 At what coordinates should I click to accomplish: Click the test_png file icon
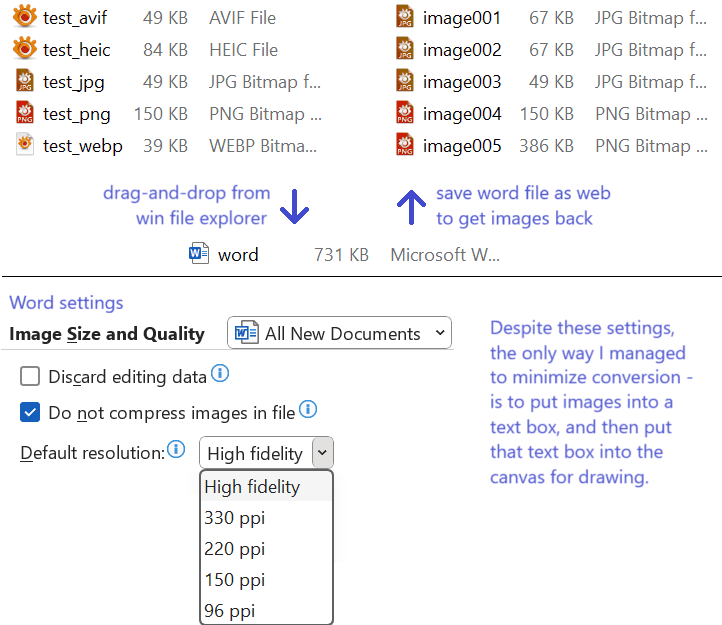[25, 114]
